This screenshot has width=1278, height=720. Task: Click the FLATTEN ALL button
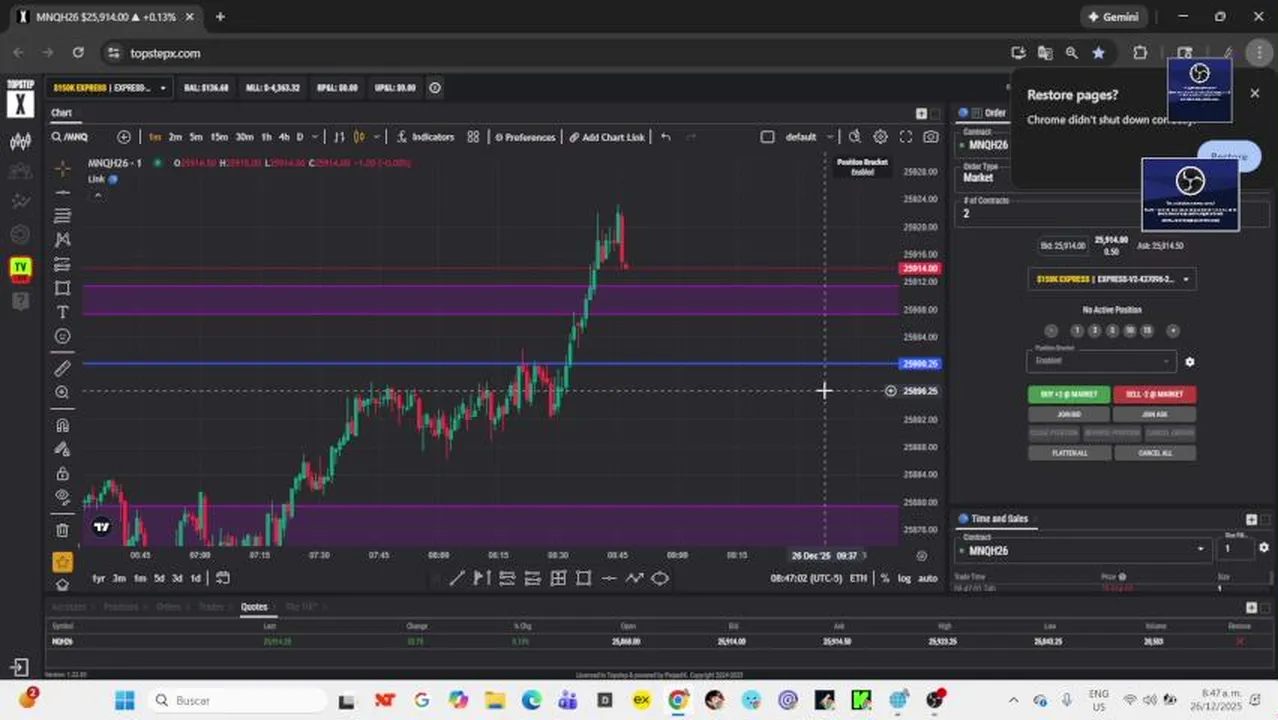[x=1069, y=453]
